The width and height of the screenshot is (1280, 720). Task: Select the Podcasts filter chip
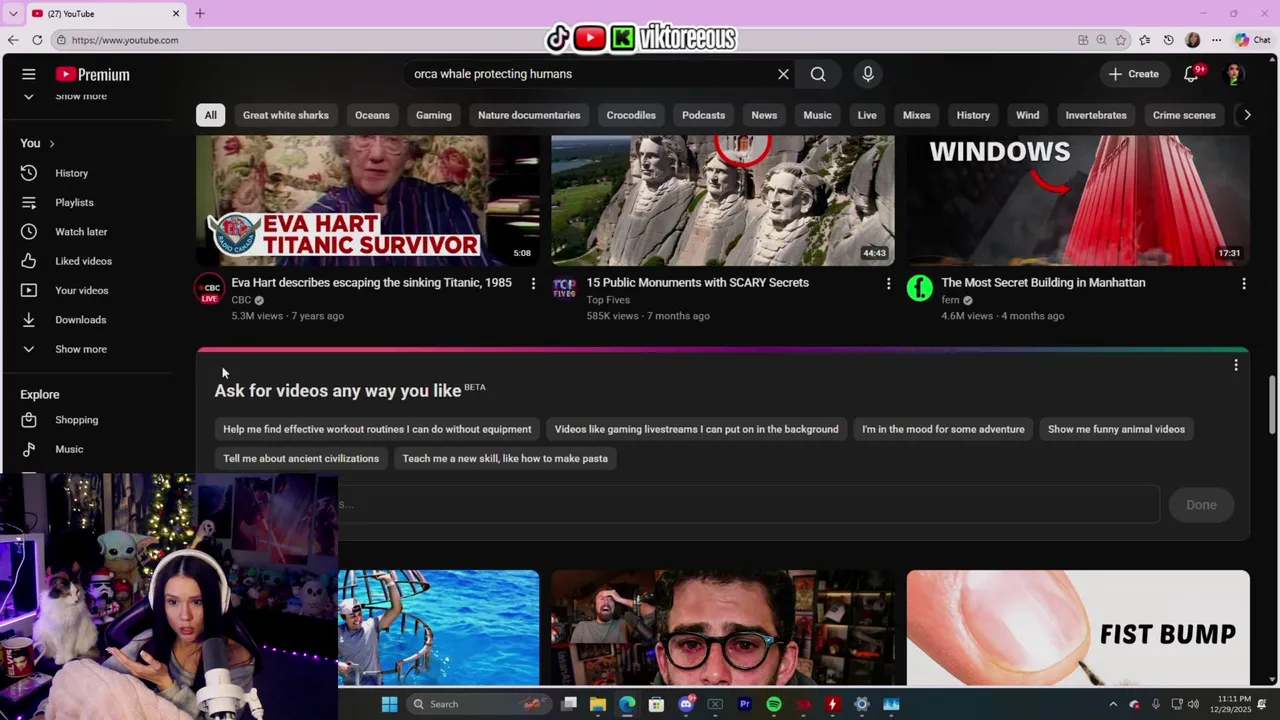(x=703, y=115)
